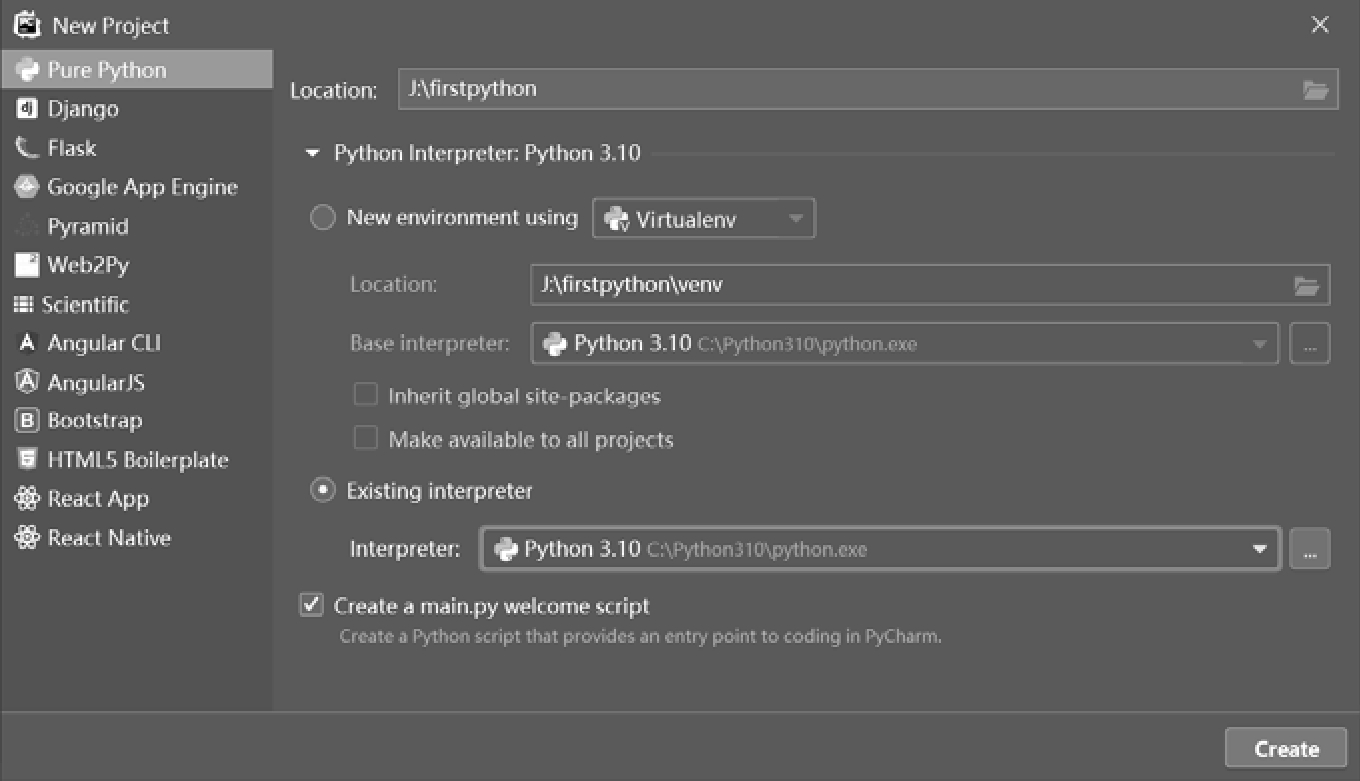Choose Angular CLI project type
The width and height of the screenshot is (1360, 781).
136,343
